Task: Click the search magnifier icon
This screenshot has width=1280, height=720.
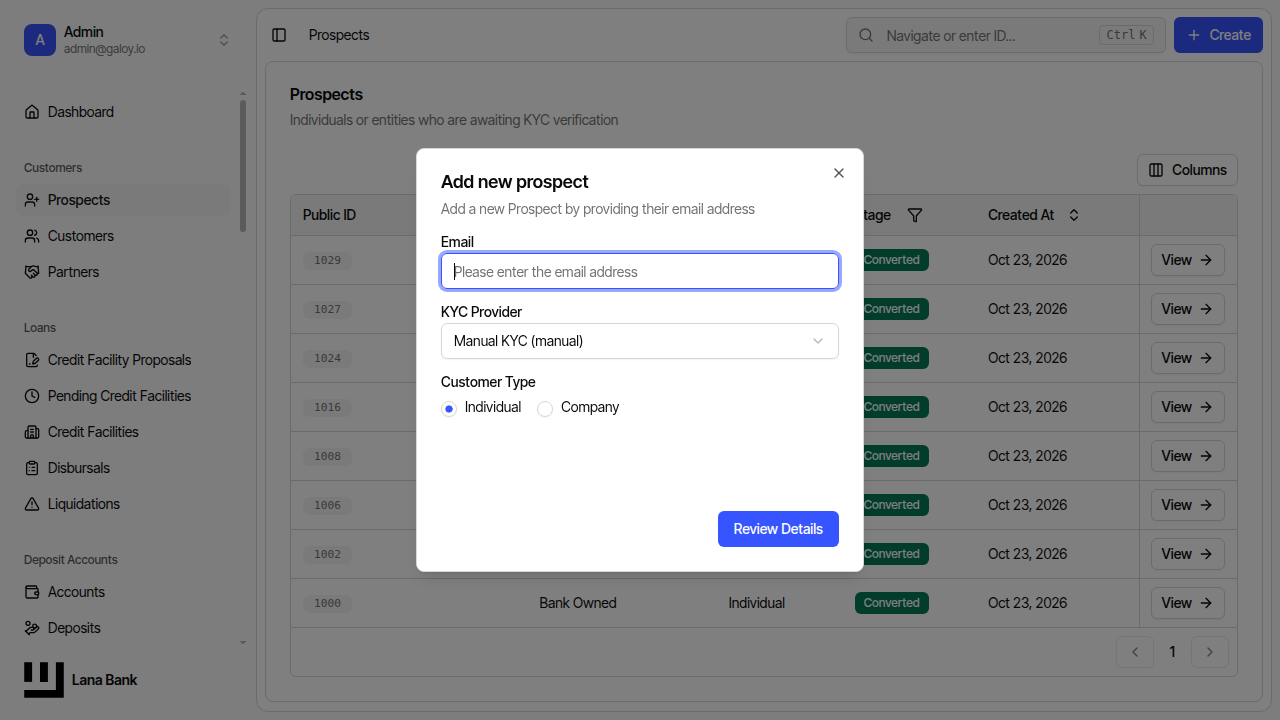Action: 866,35
